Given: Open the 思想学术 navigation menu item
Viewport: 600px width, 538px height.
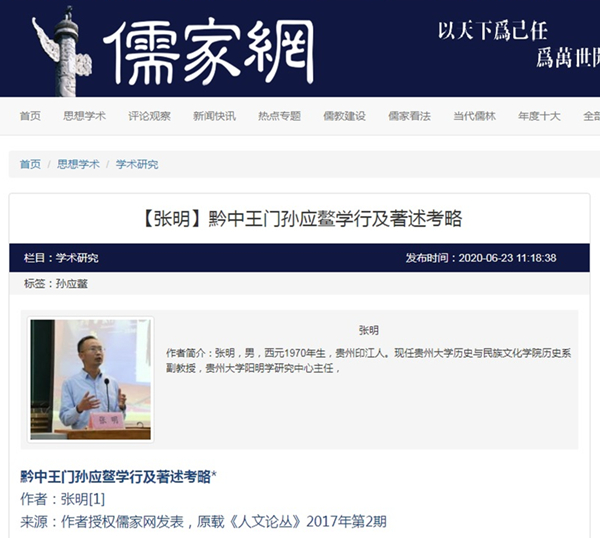Looking at the screenshot, I should click(x=85, y=116).
